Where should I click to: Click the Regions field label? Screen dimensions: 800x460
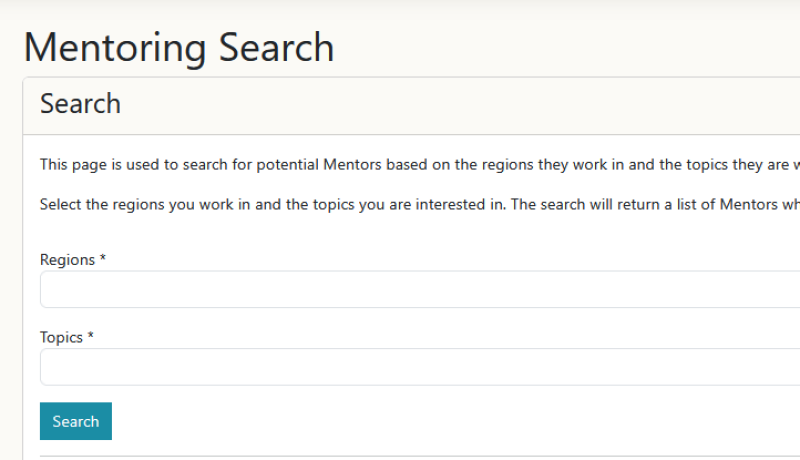pyautogui.click(x=68, y=260)
